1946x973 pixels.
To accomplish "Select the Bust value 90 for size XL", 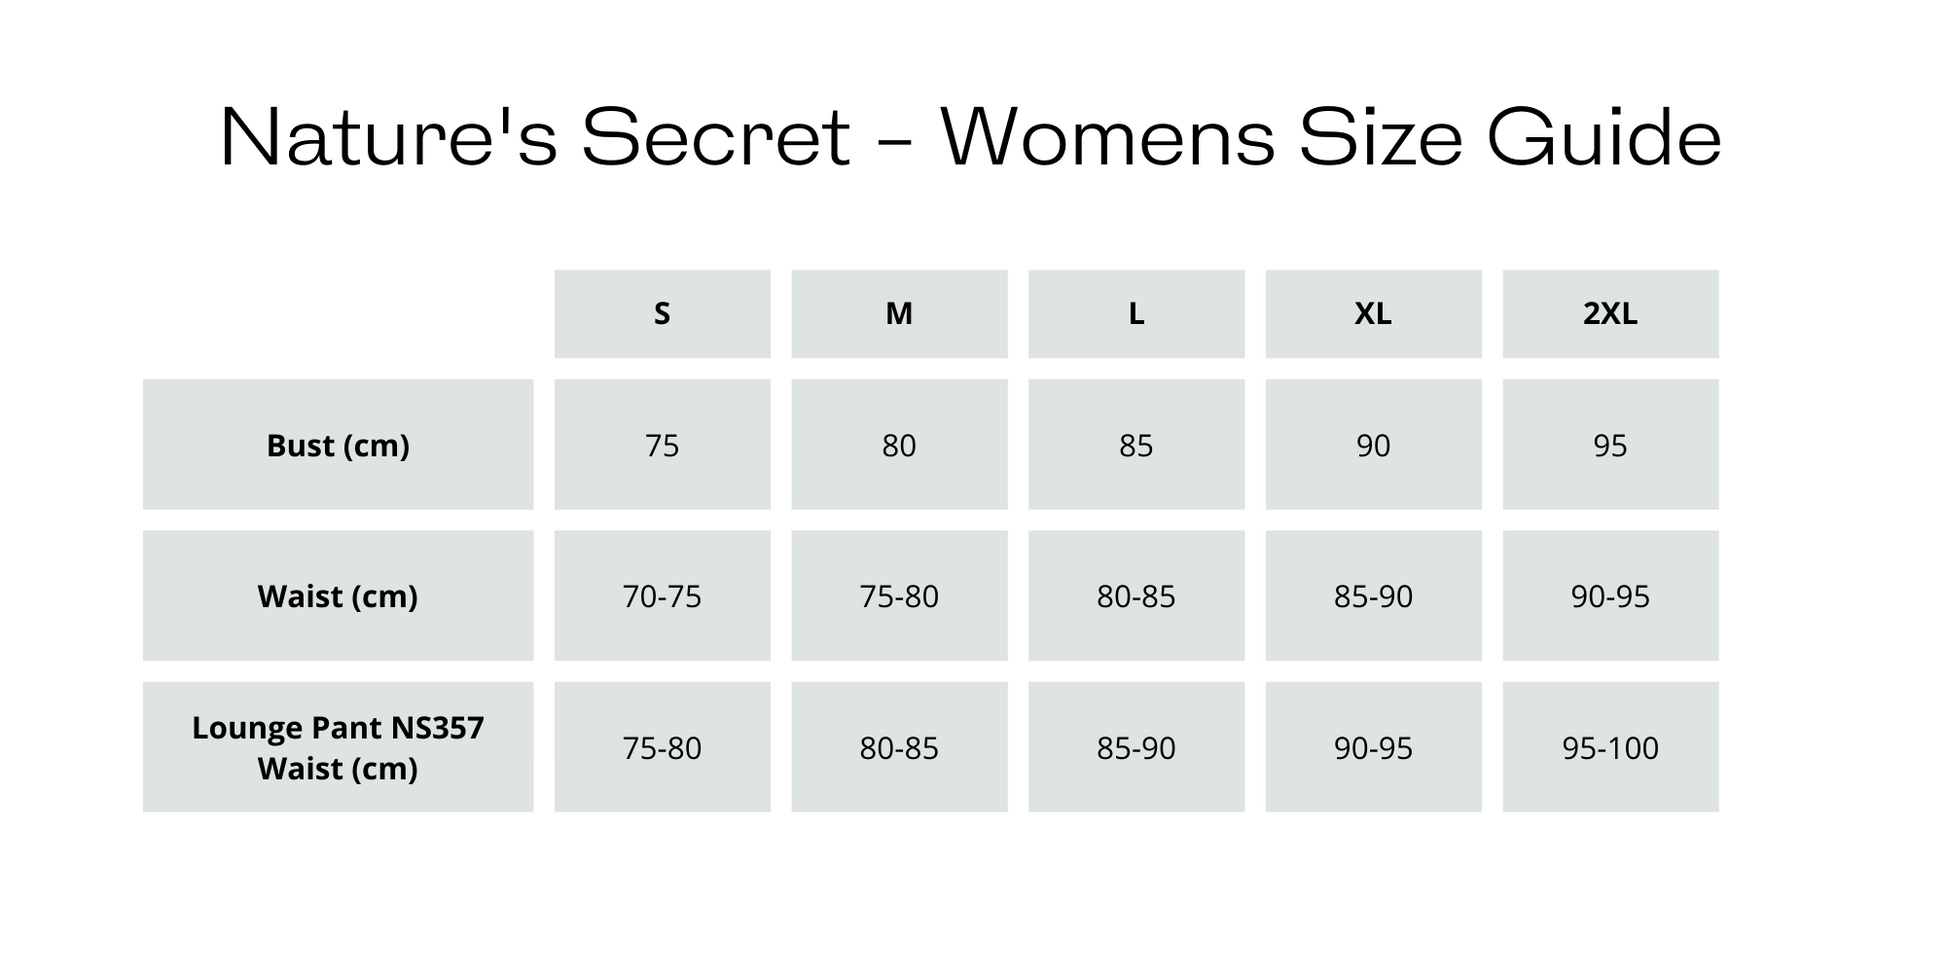I will [x=1373, y=445].
